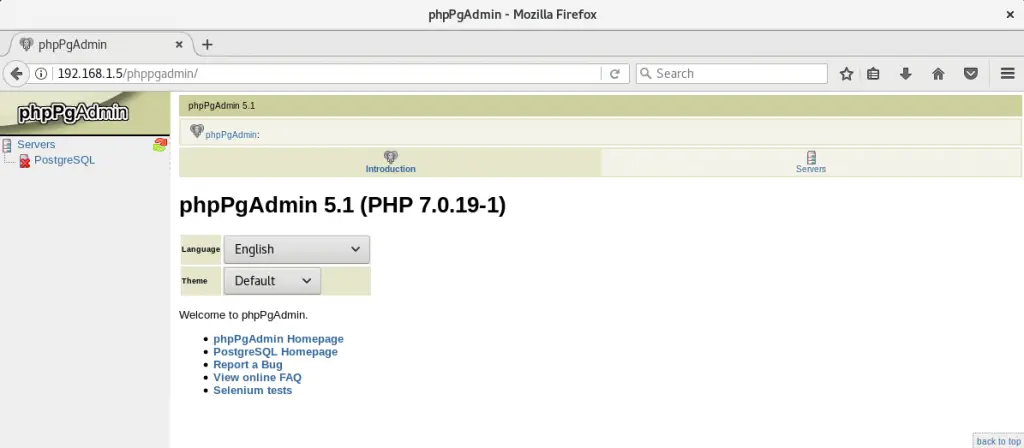
Task: Click the Theme label text
Action: (194, 281)
